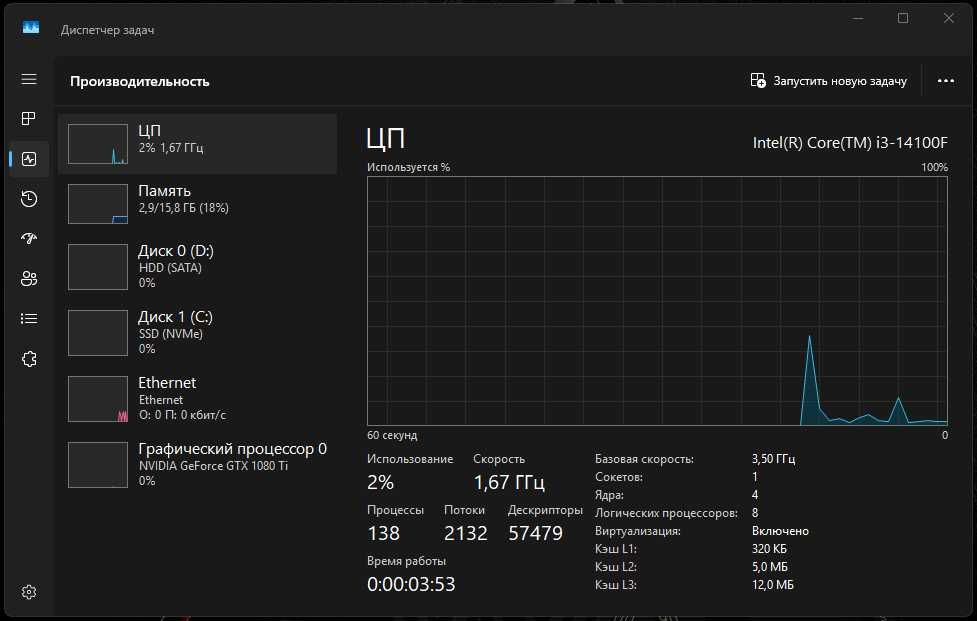
Task: Click the L3 cache value 12,0 МБ
Action: [x=773, y=585]
